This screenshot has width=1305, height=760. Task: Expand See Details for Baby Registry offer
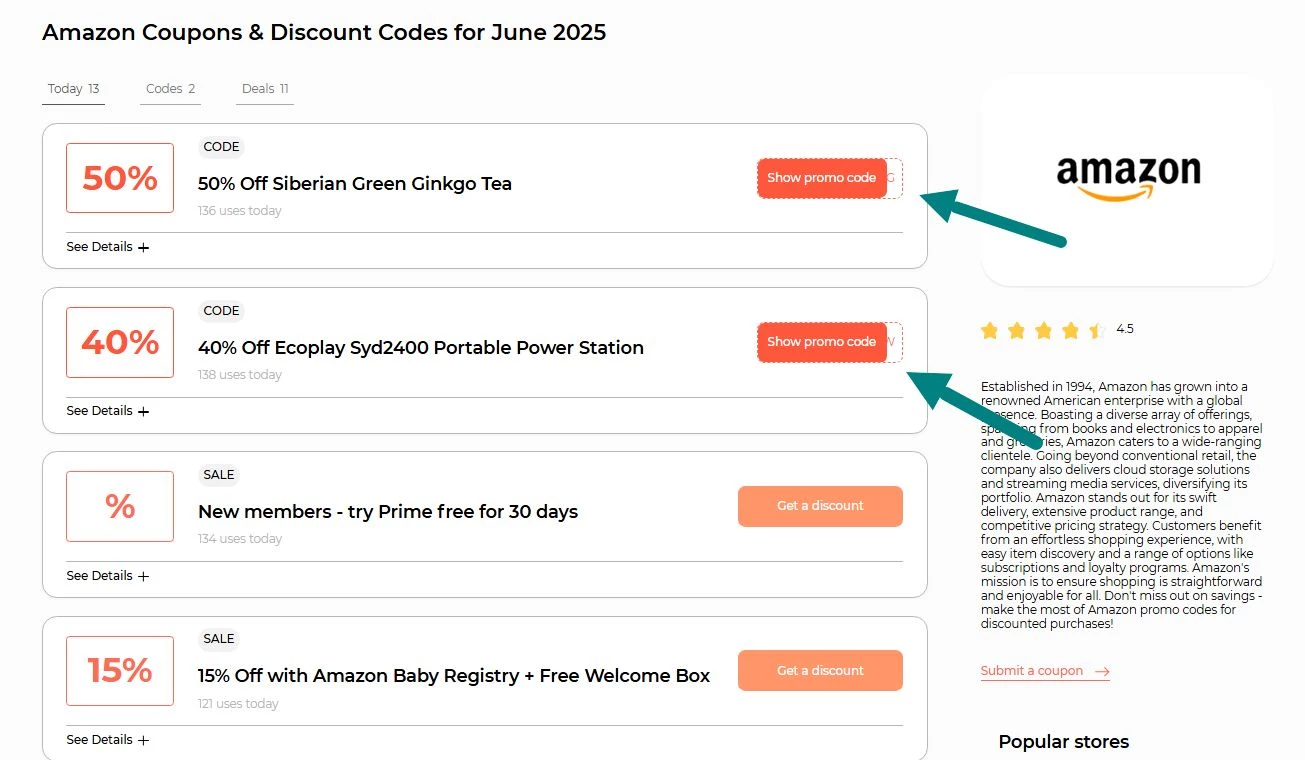click(x=107, y=740)
